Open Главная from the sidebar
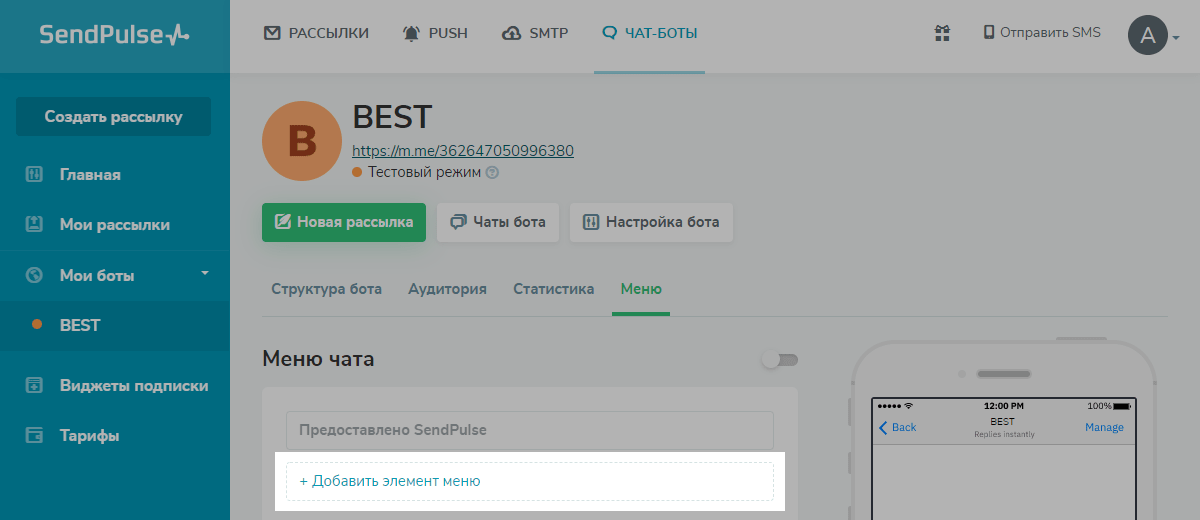This screenshot has width=1200, height=520. 90,175
